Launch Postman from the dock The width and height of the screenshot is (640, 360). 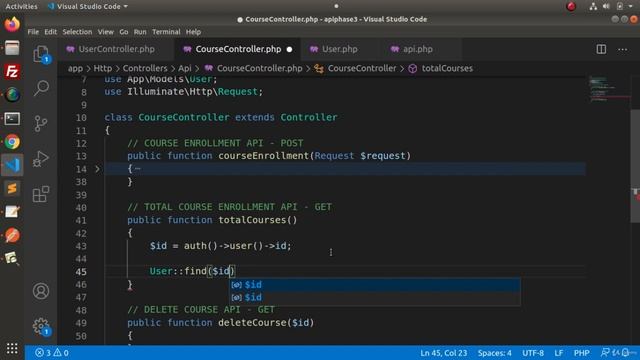tap(12, 235)
